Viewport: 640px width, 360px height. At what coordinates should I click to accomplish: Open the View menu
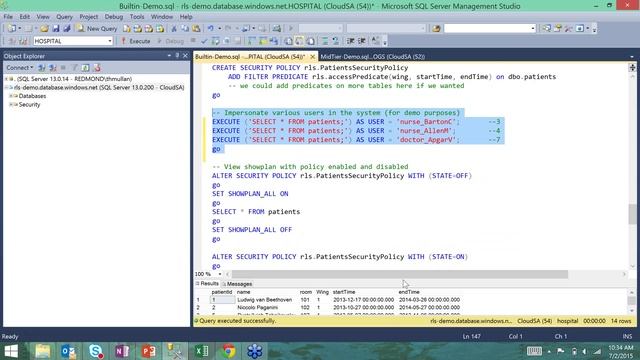43,17
